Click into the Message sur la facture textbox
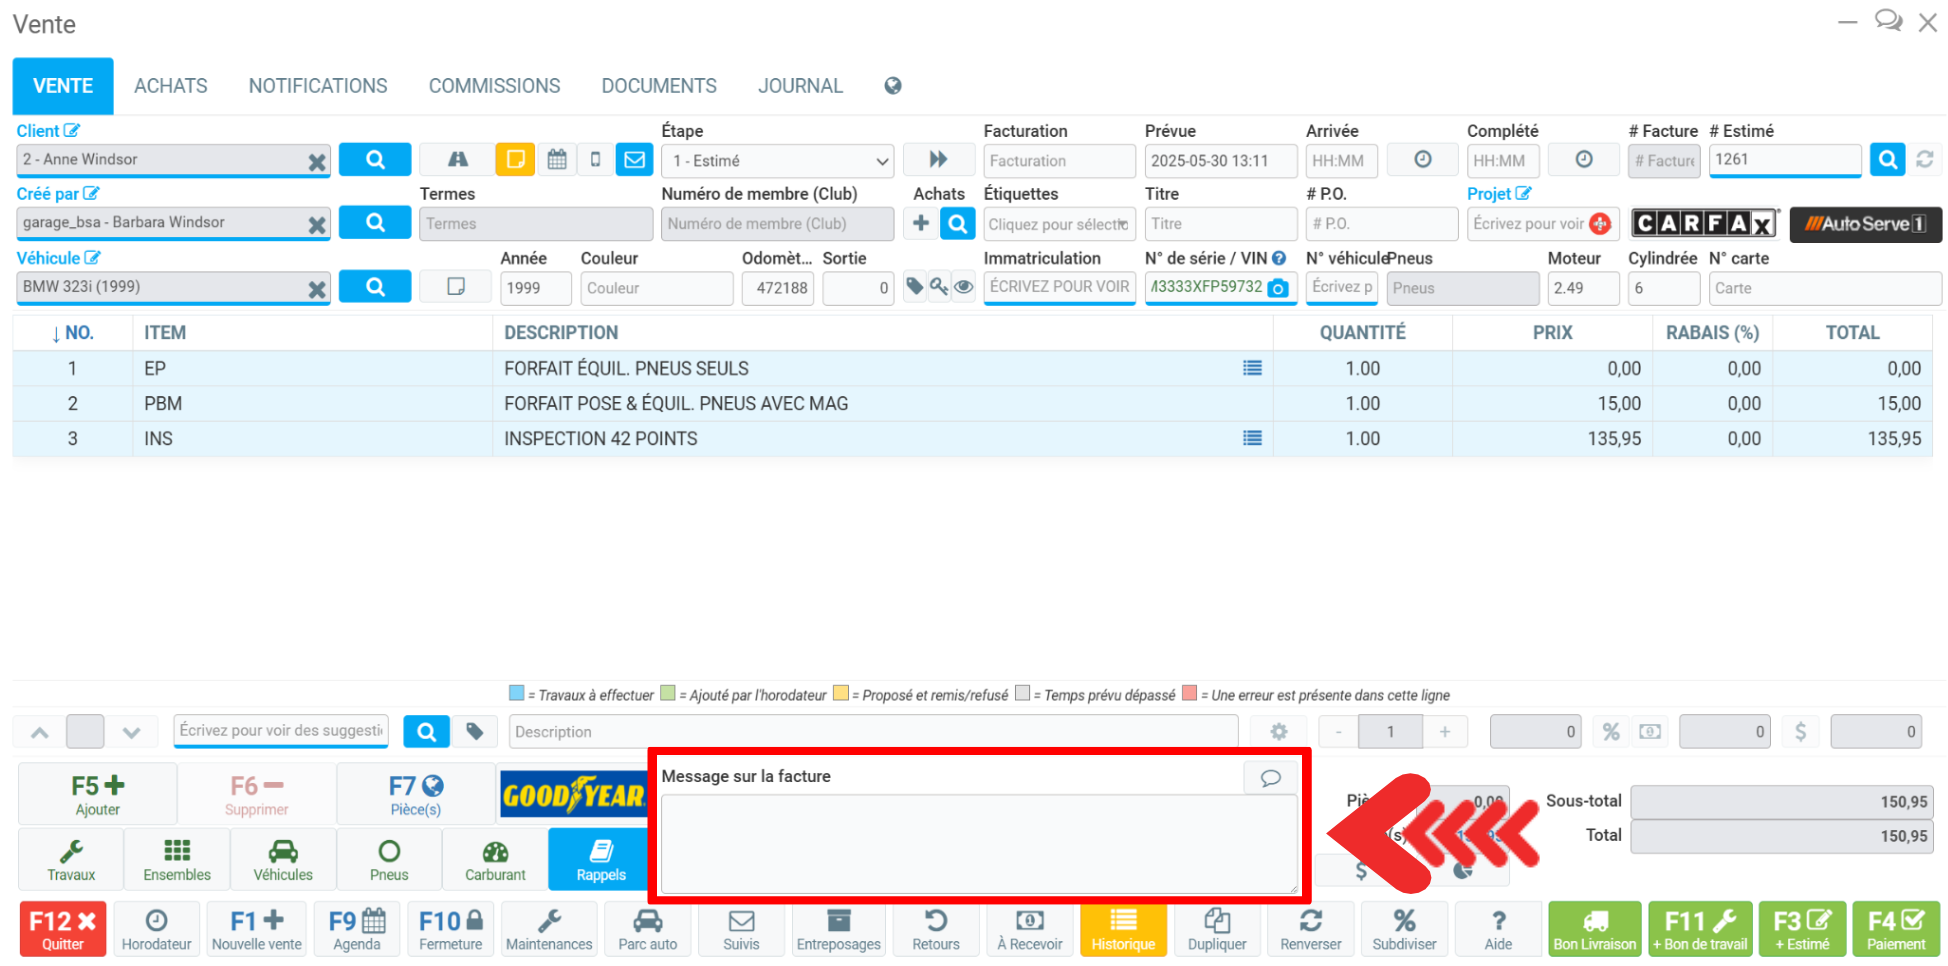Image resolution: width=1948 pixels, height=966 pixels. coord(978,843)
